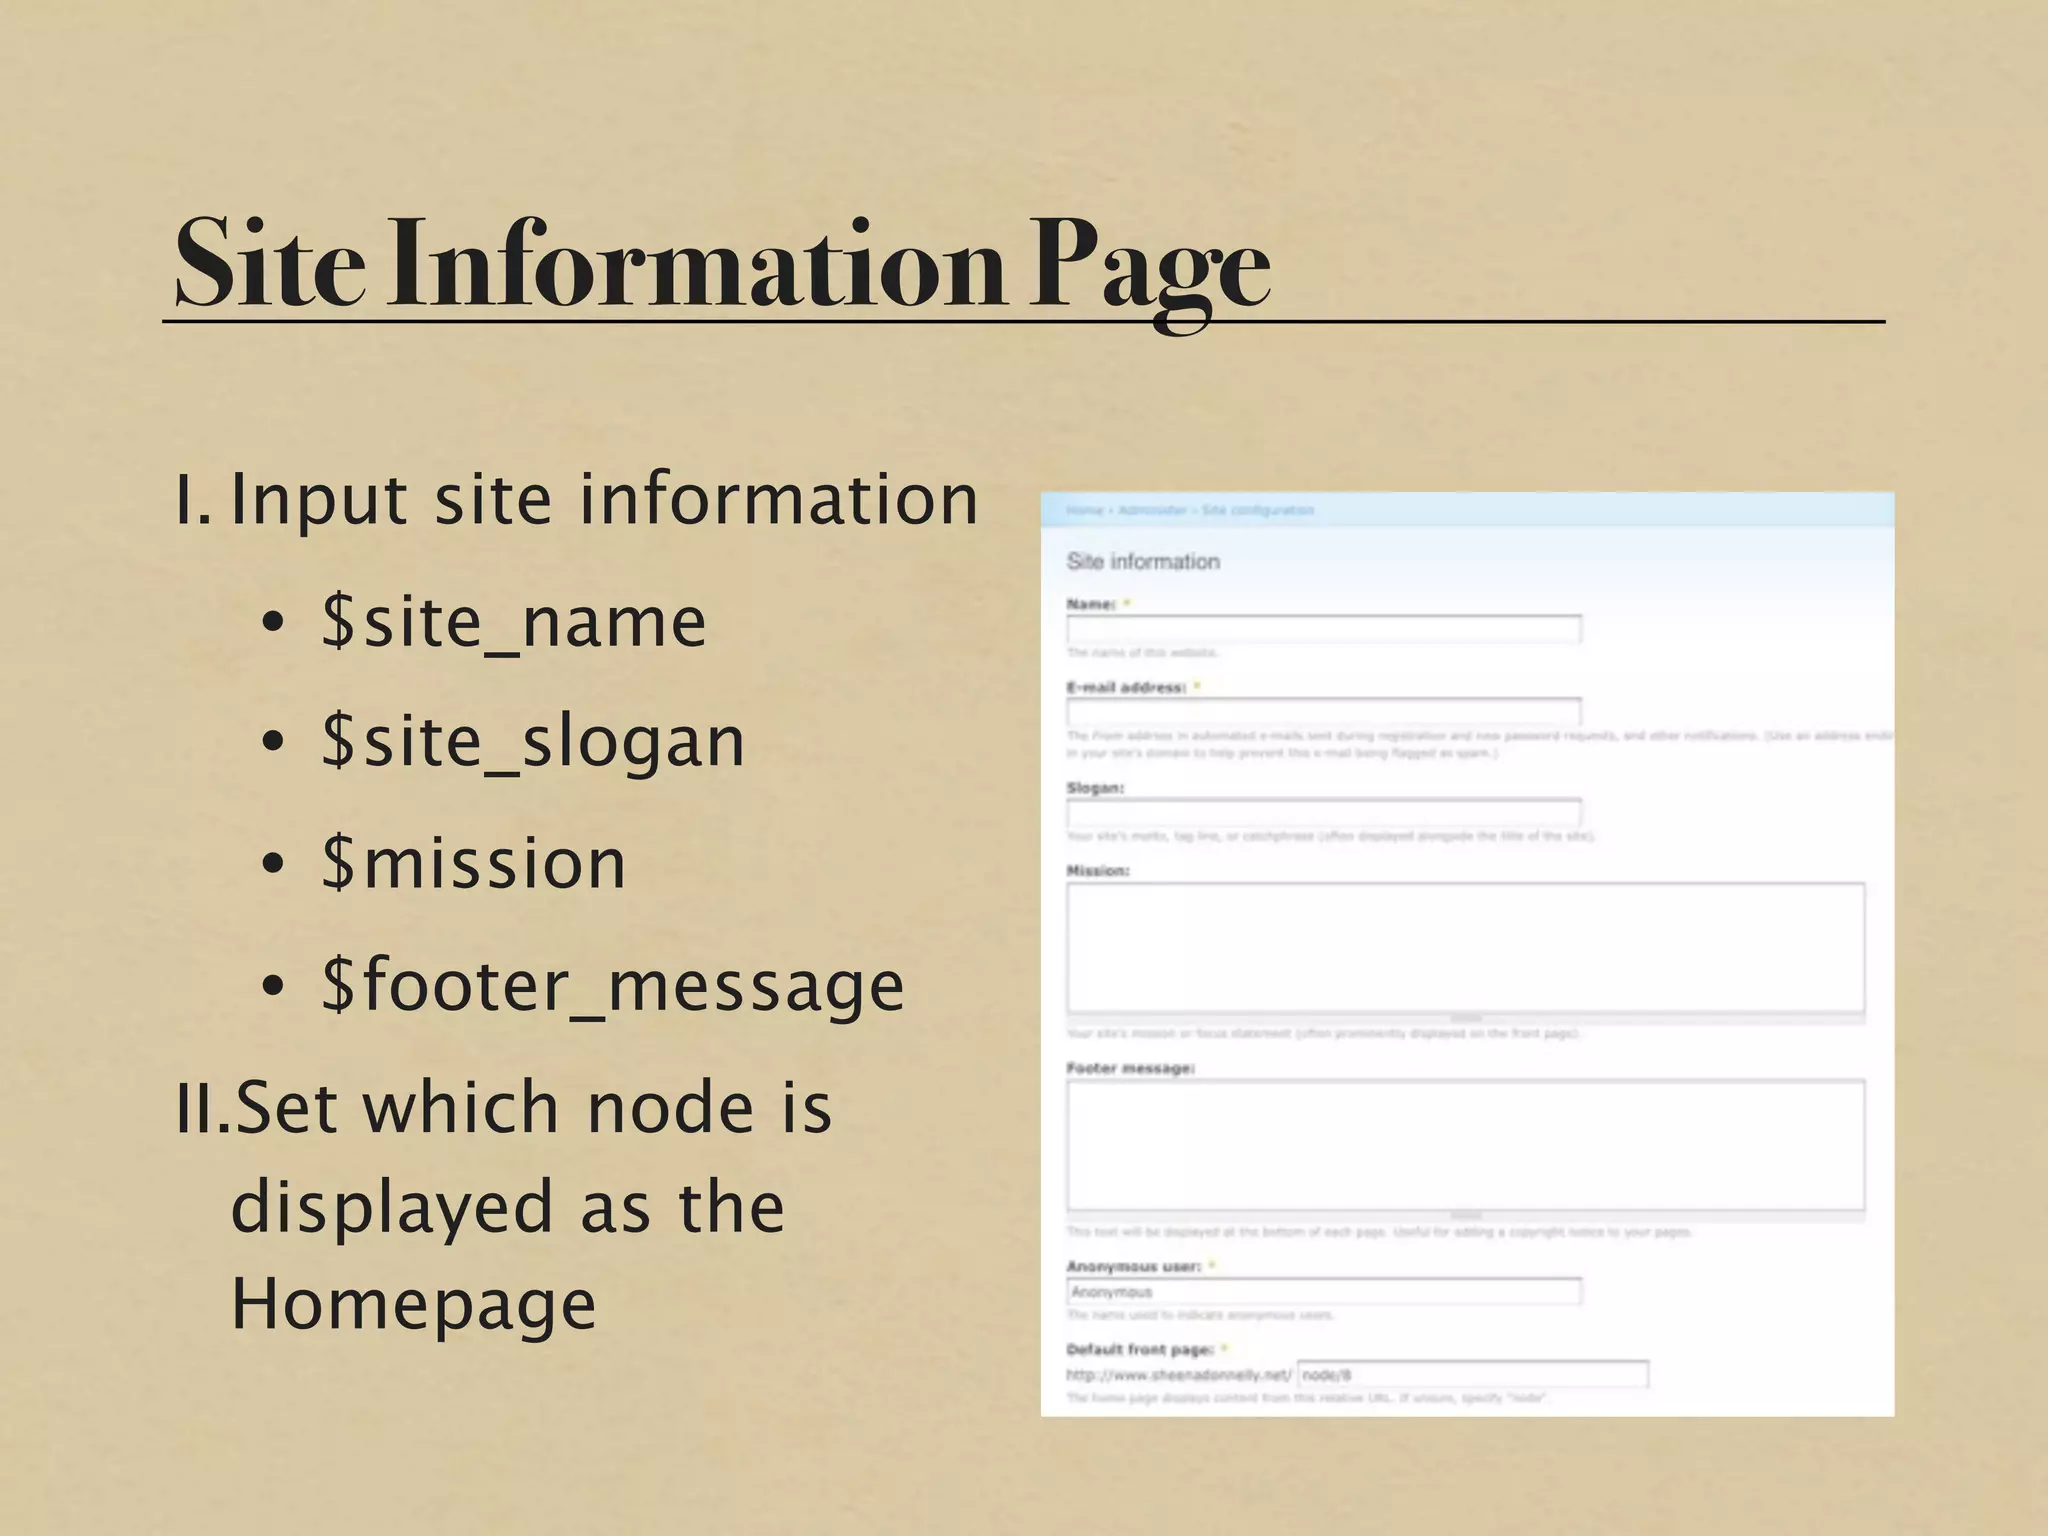Click the Footer message resize grip

coord(1465,1216)
